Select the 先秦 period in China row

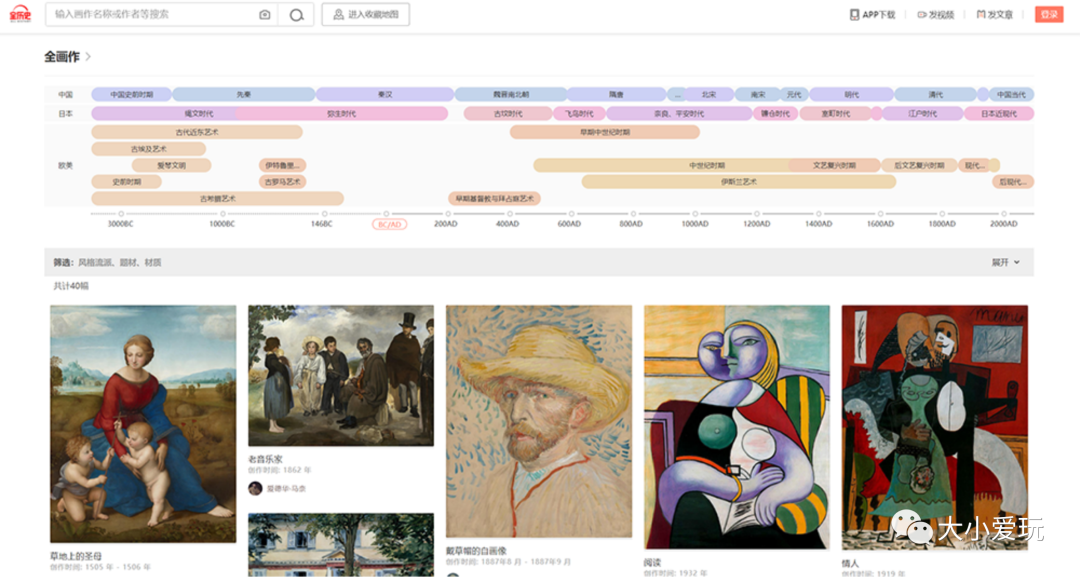(x=244, y=95)
